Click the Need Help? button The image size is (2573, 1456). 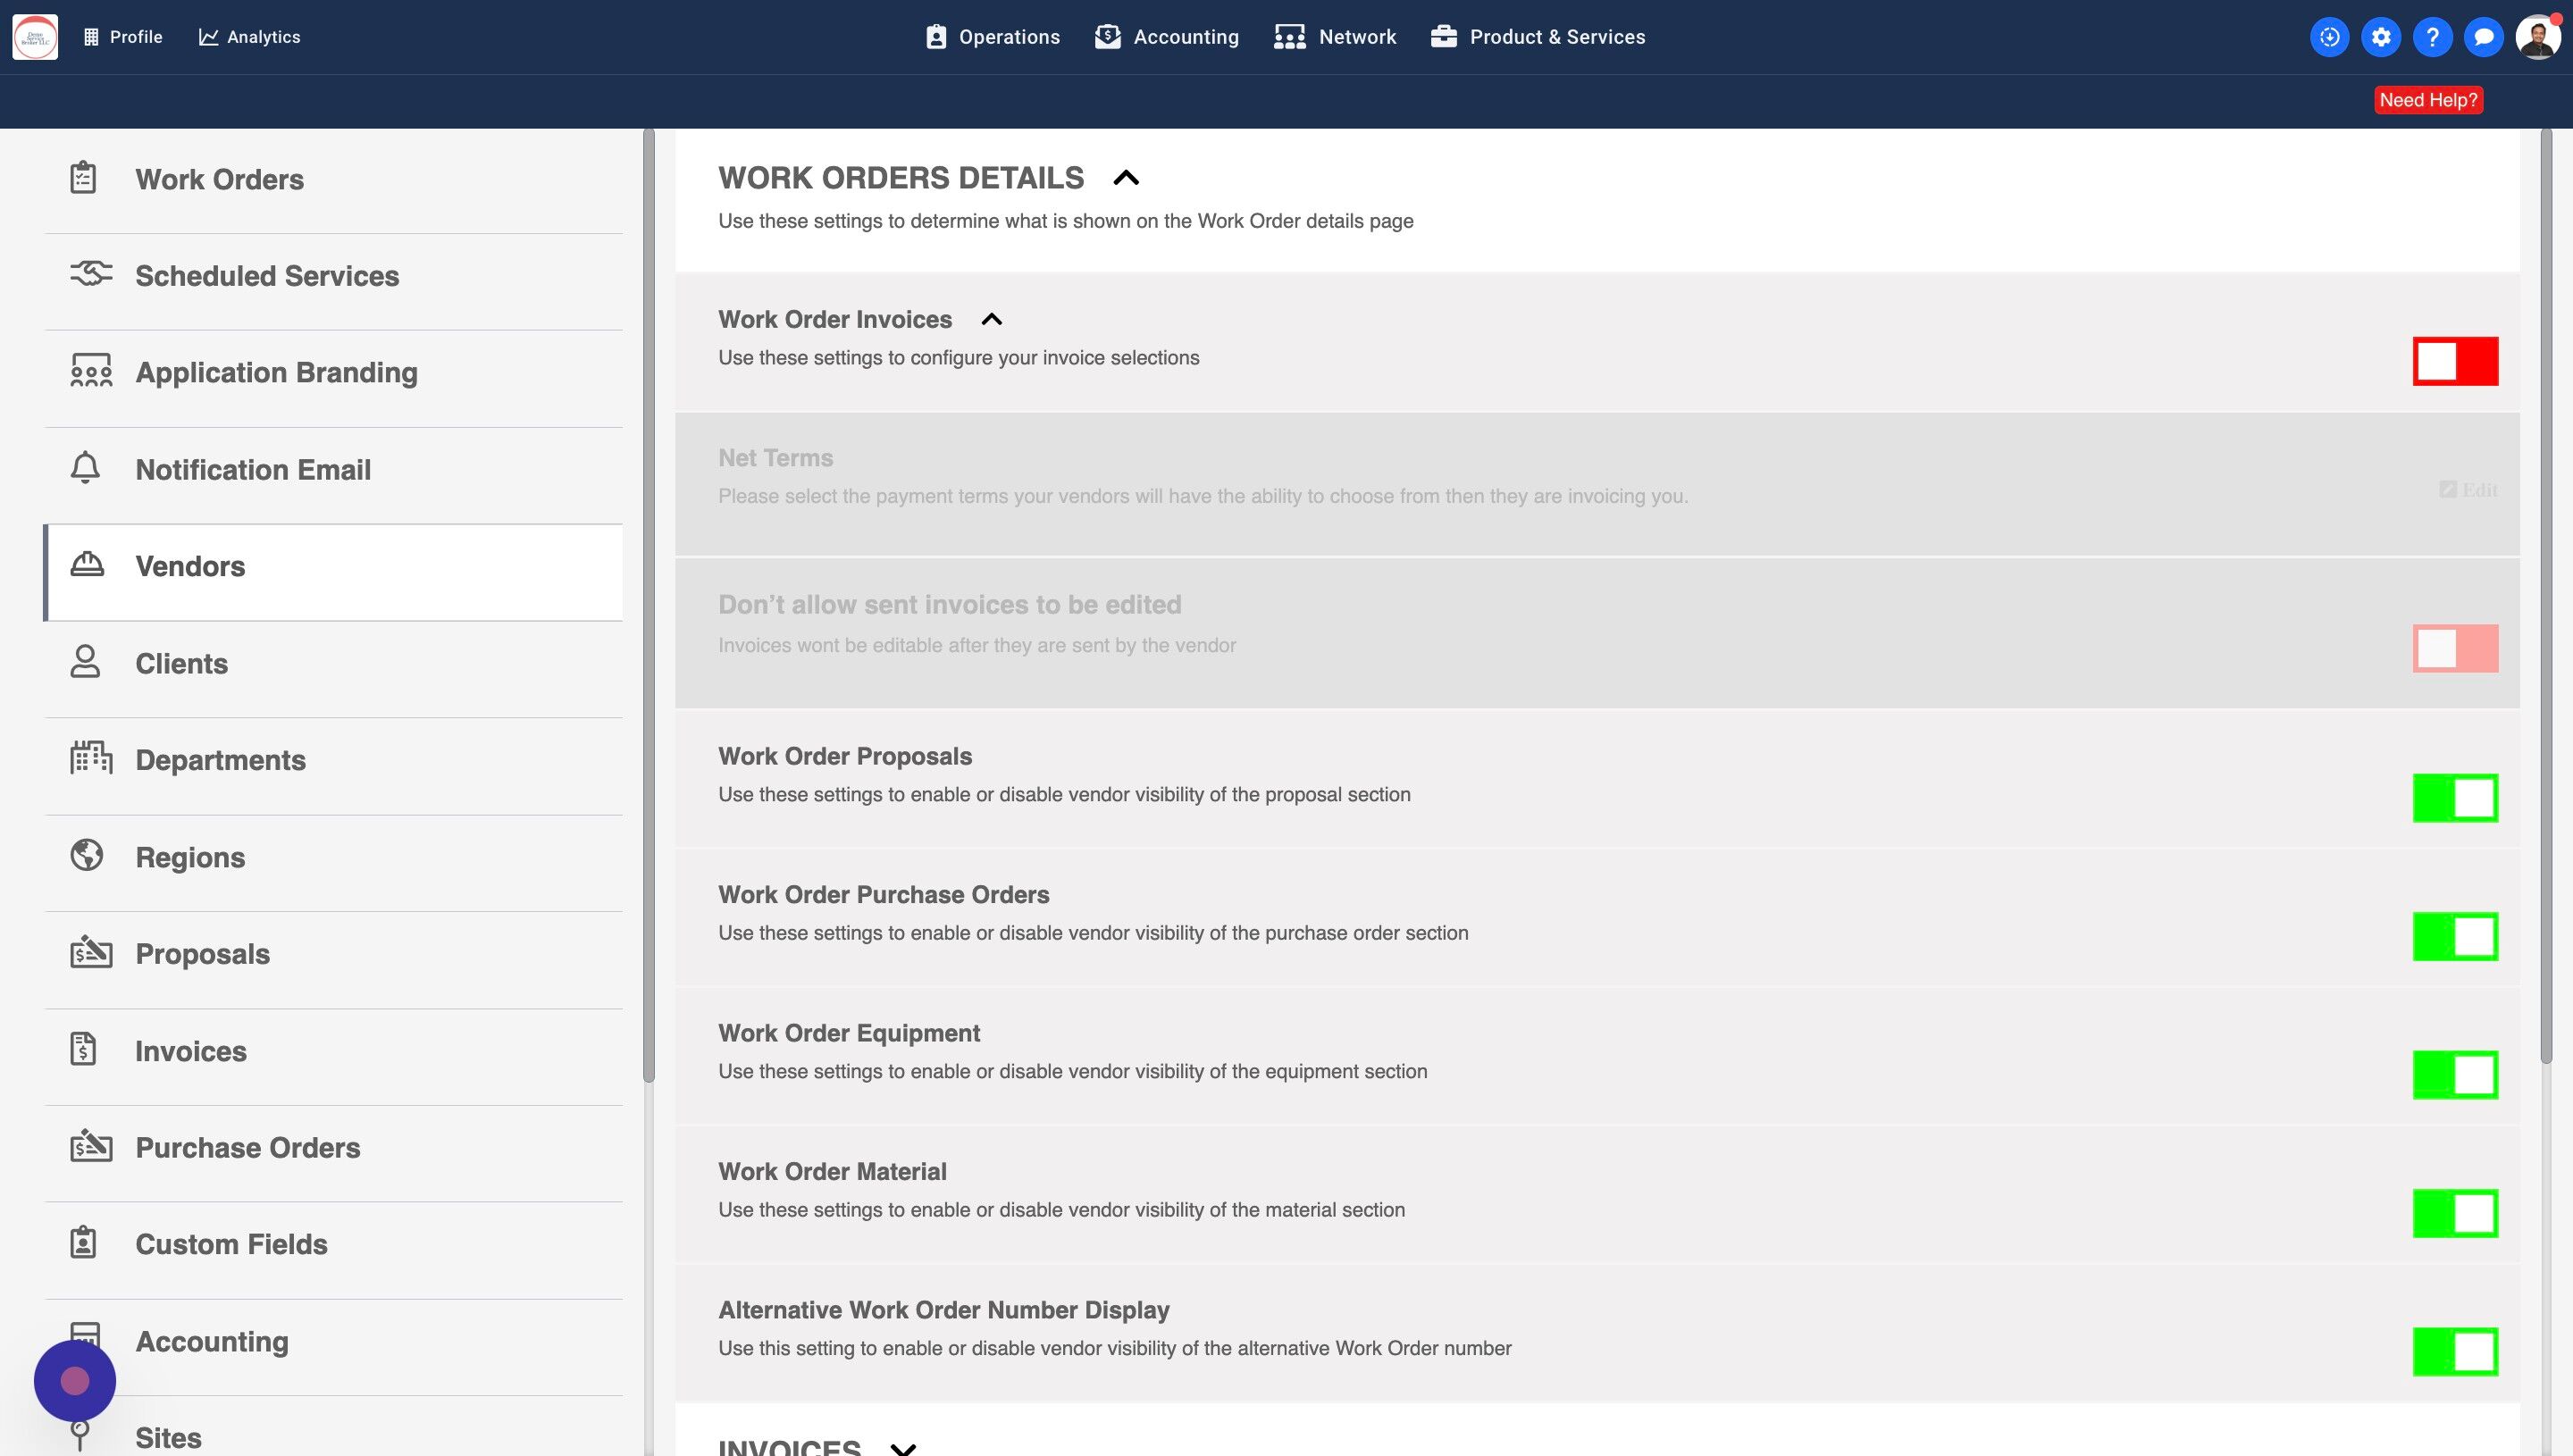pos(2428,100)
